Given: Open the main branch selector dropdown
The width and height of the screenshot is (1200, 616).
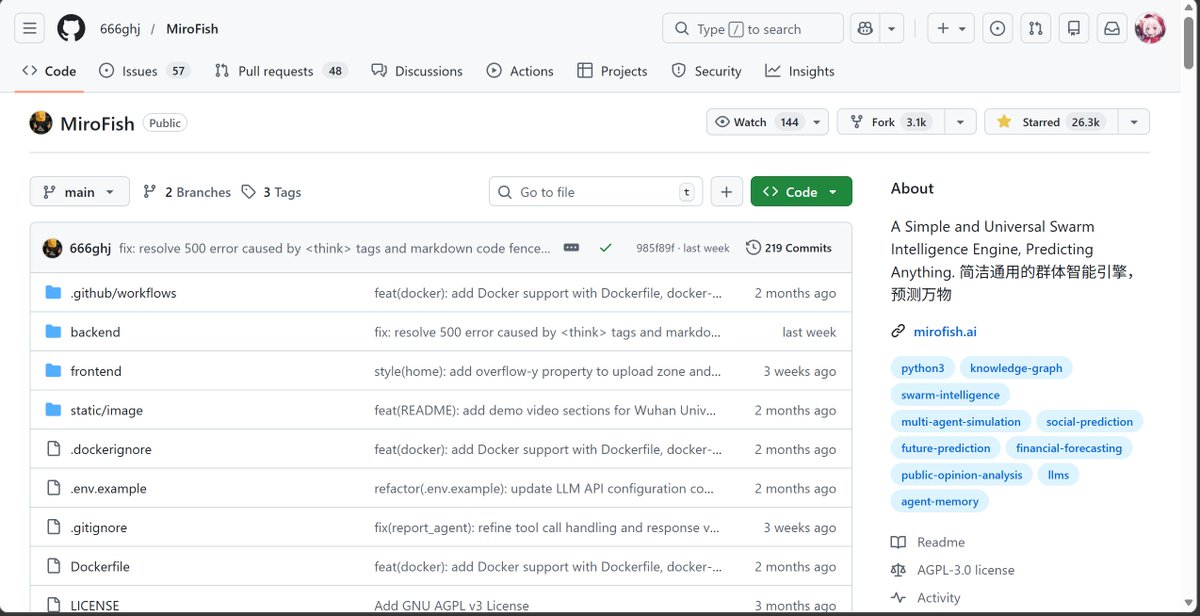Looking at the screenshot, I should (x=80, y=192).
